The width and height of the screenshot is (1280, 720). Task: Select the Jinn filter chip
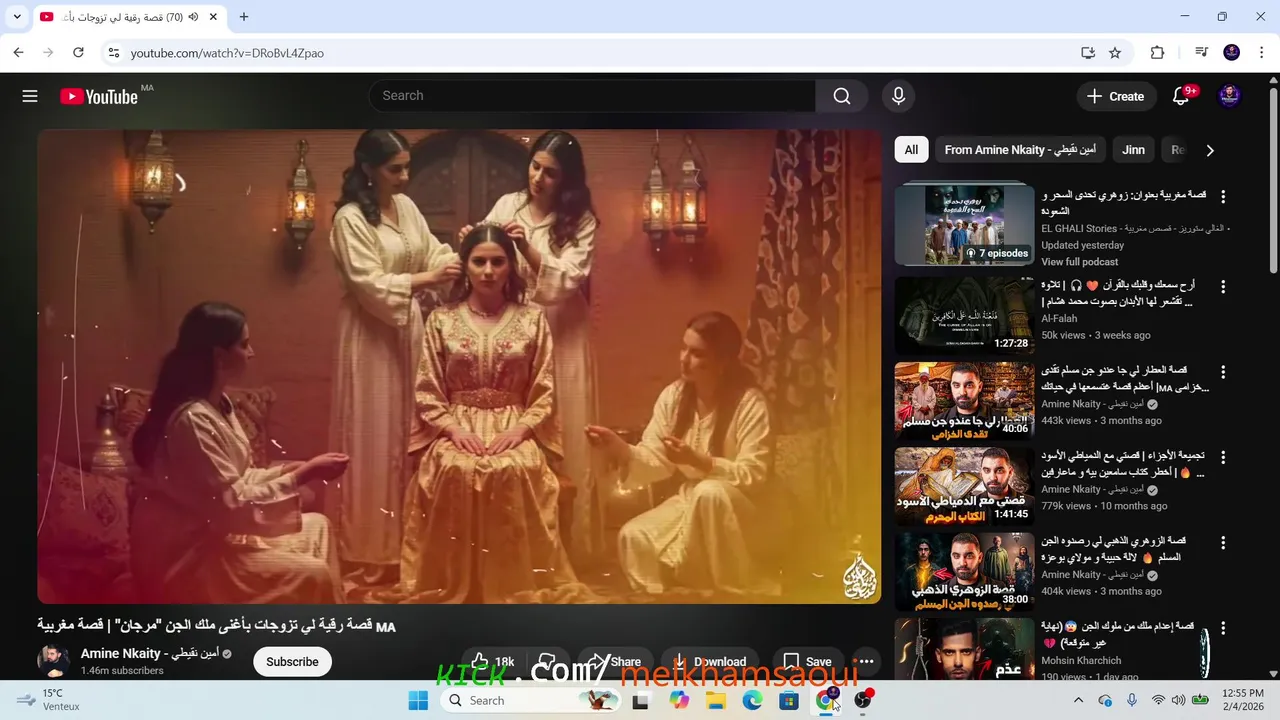pos(1133,150)
